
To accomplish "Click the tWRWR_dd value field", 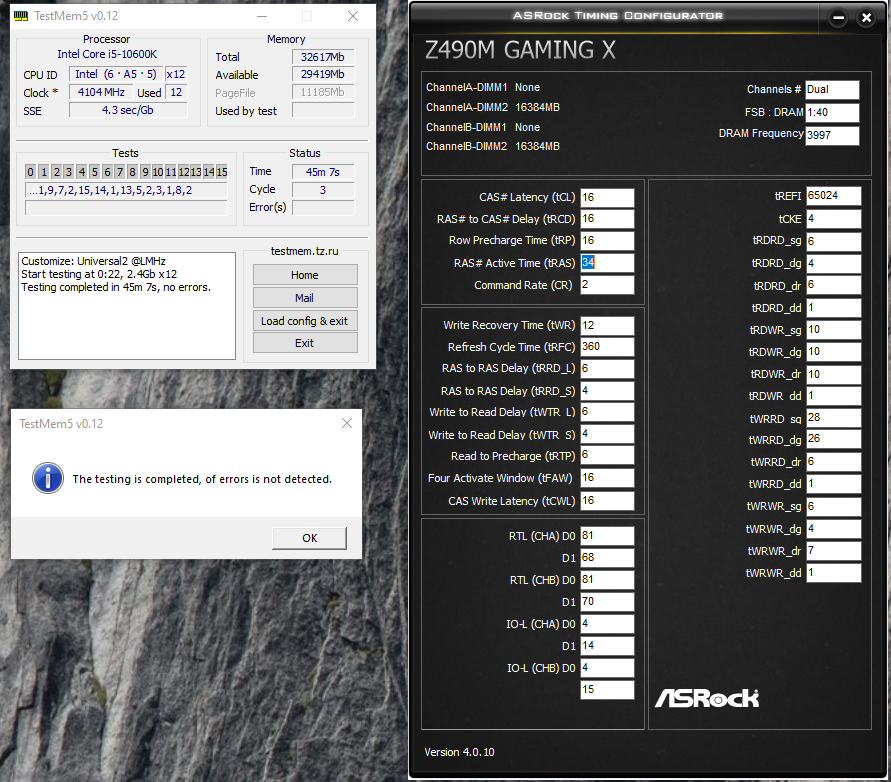I will click(834, 573).
